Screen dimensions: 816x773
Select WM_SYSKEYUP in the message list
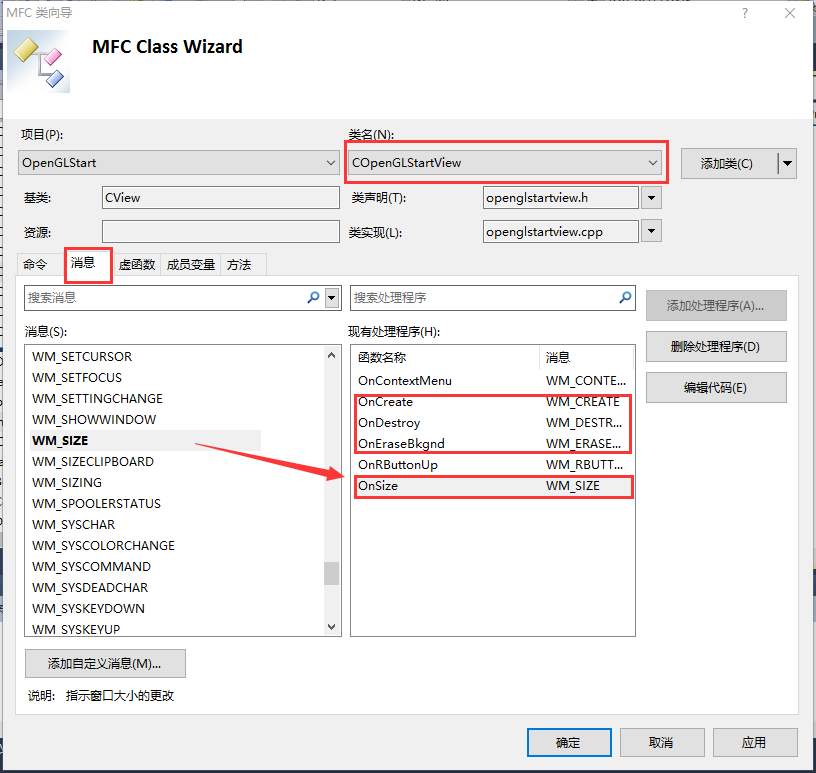coord(76,629)
